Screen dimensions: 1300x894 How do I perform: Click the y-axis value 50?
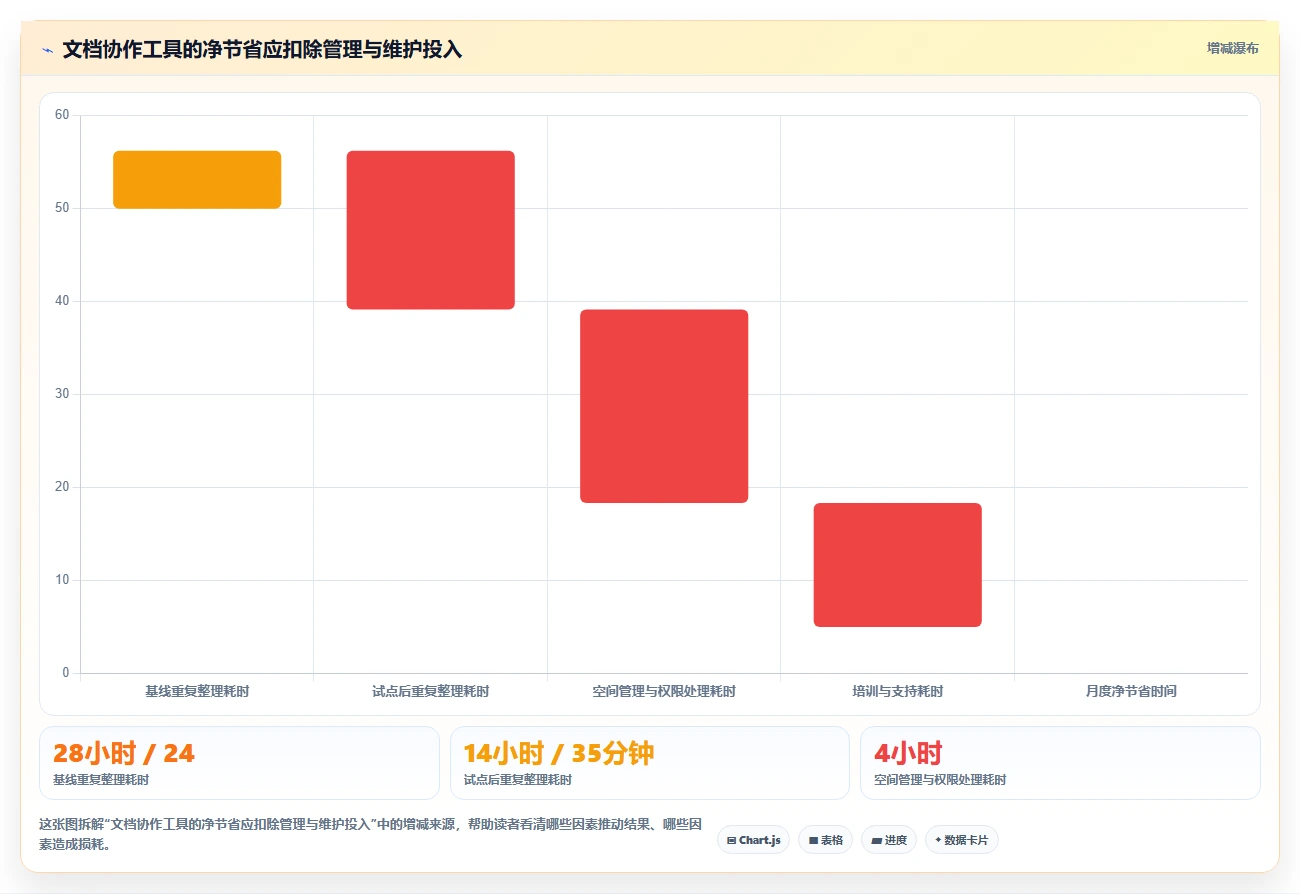coord(62,208)
